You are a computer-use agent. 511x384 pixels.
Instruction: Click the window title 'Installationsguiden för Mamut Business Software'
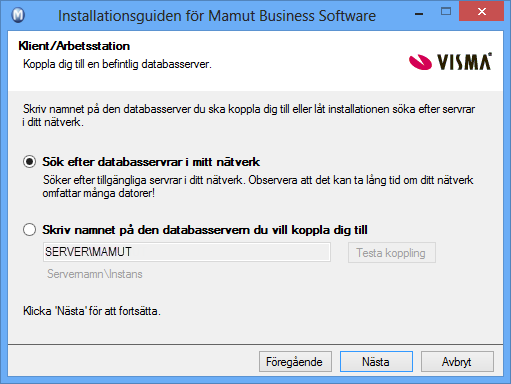[217, 16]
